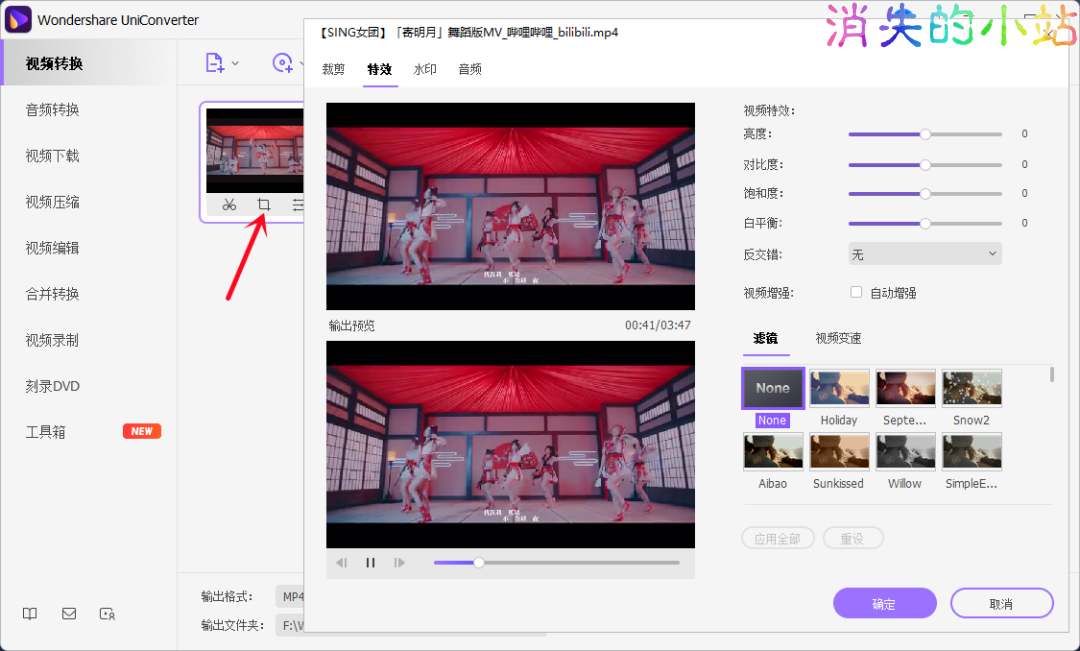Apply the Aibao filter
Image resolution: width=1080 pixels, height=651 pixels.
(x=773, y=452)
